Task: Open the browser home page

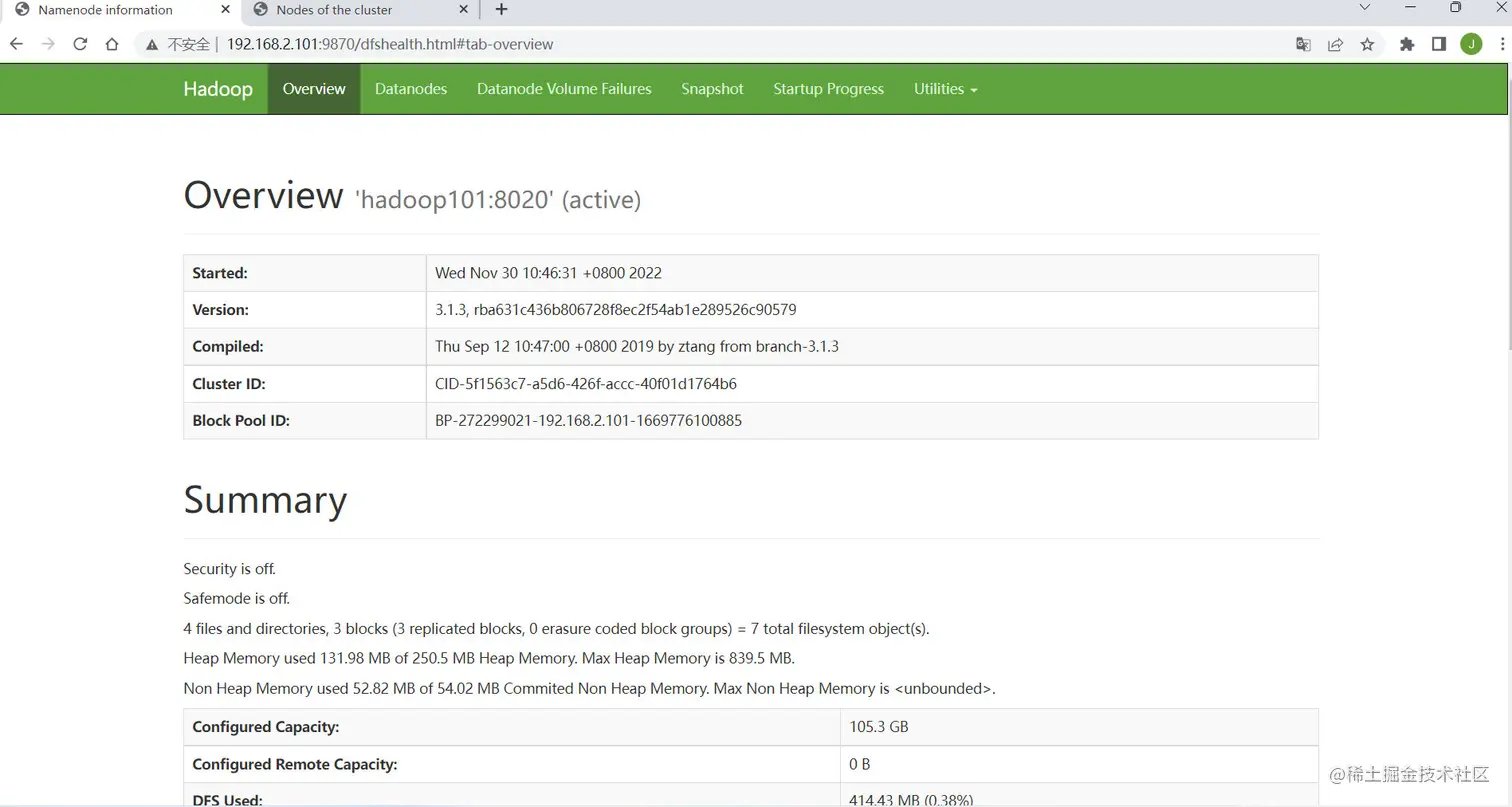Action: (112, 44)
